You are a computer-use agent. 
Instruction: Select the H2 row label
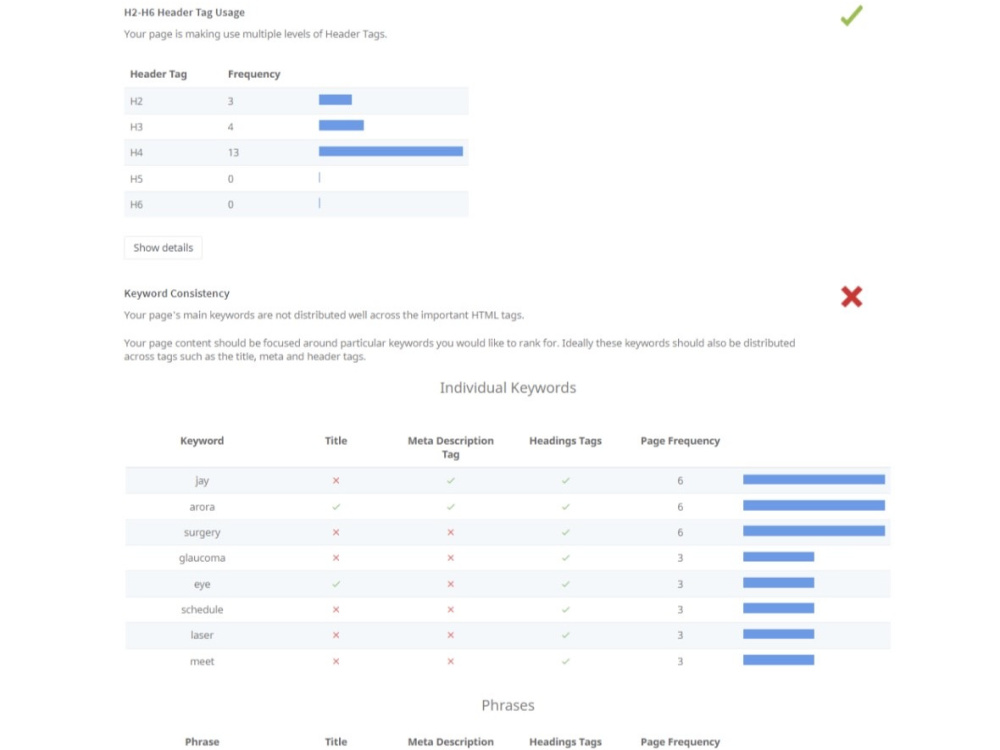(x=136, y=101)
